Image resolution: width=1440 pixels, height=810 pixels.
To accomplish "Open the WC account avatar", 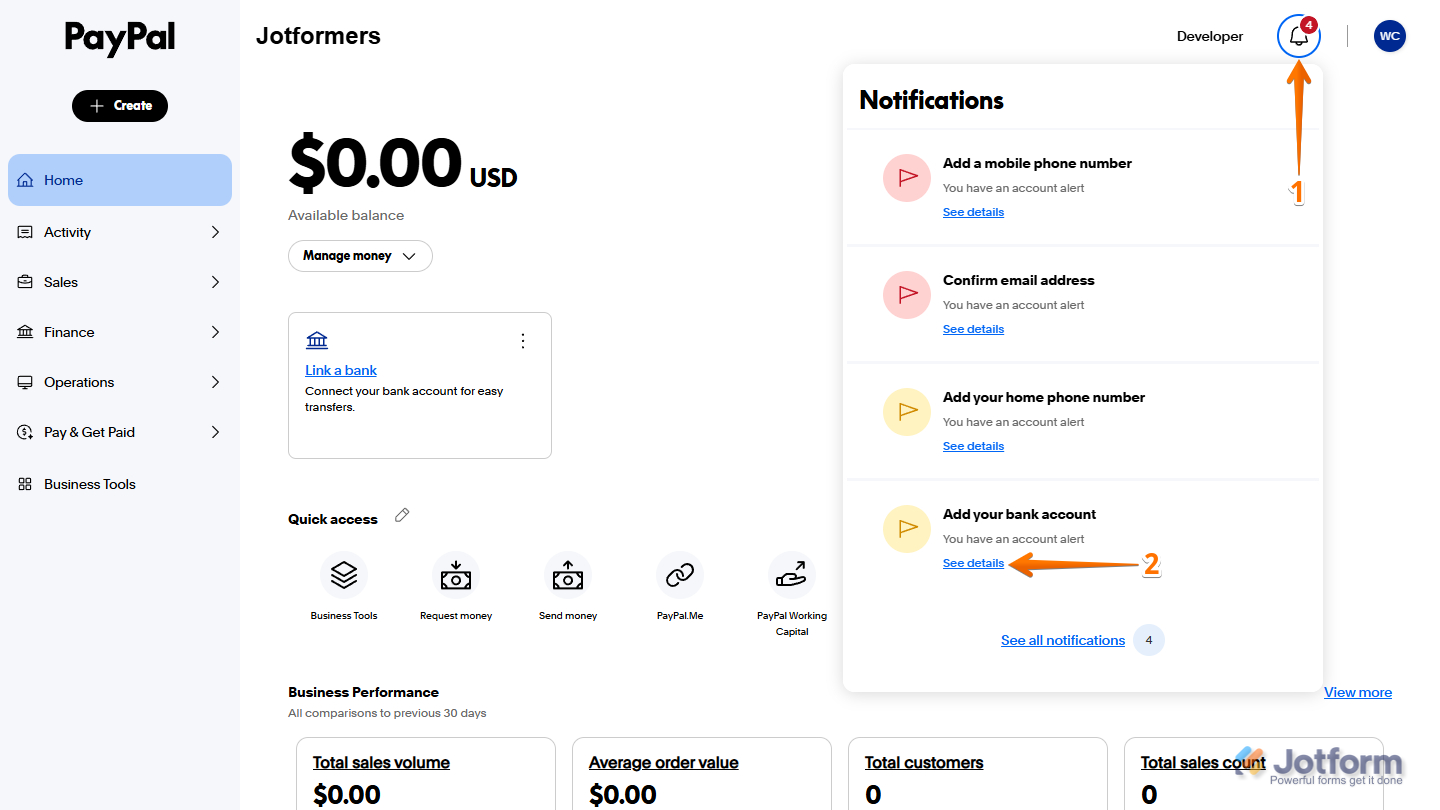I will (1390, 36).
